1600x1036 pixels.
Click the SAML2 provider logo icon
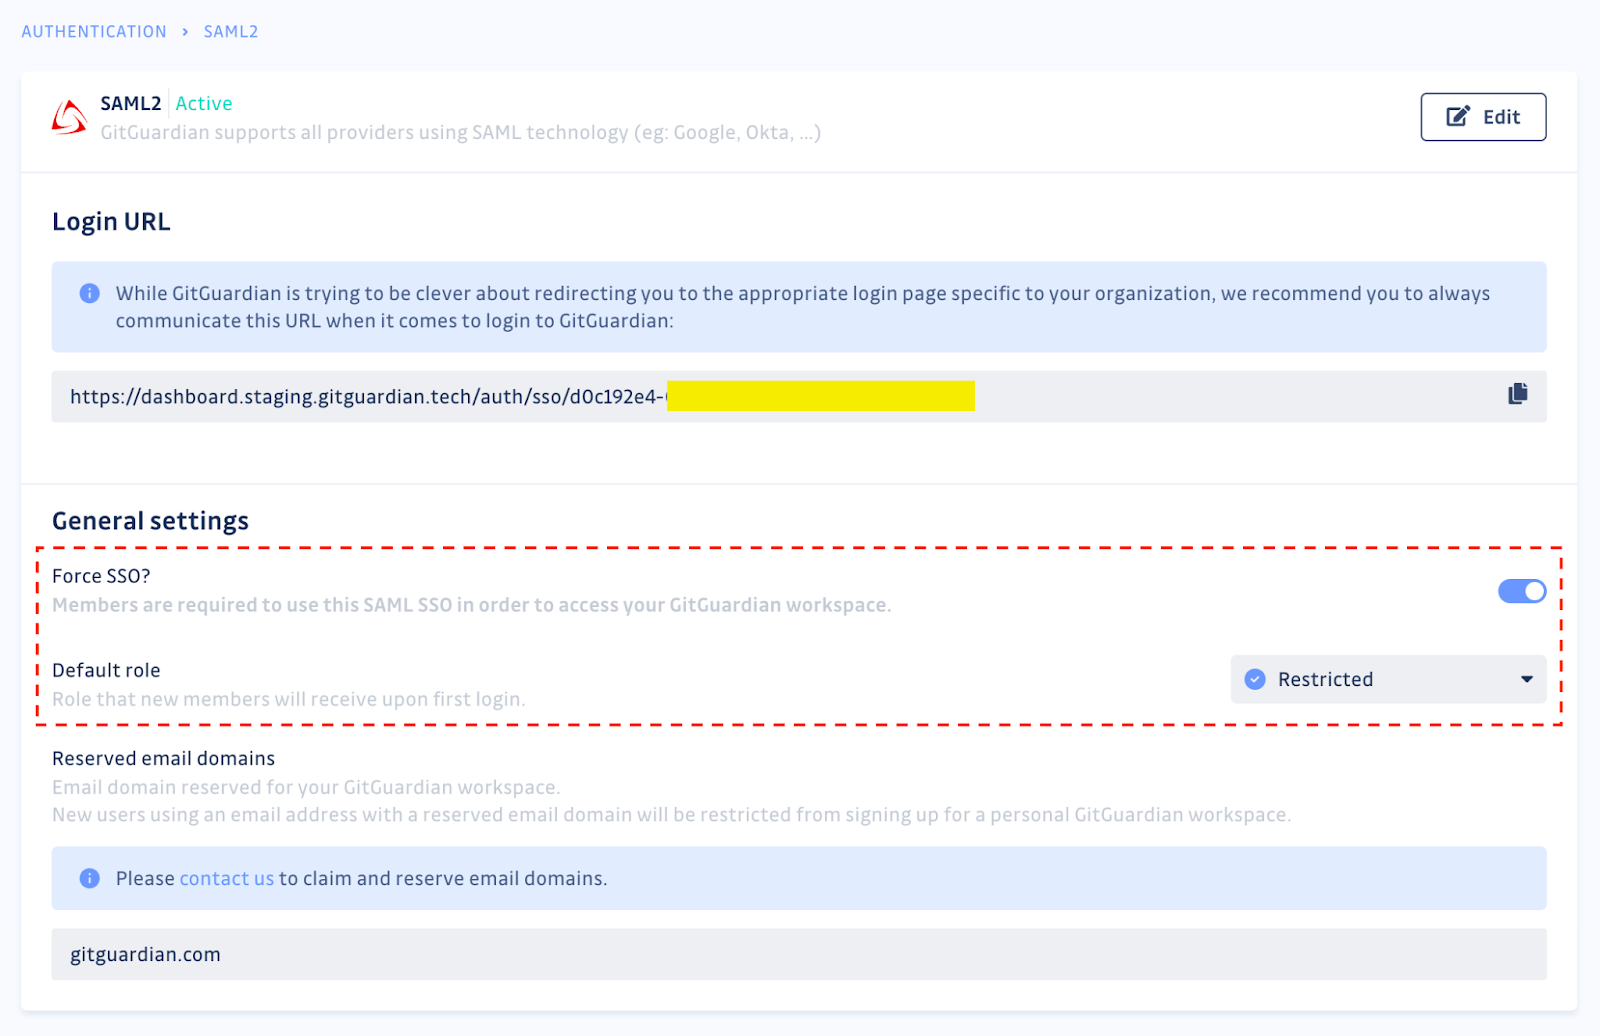[68, 117]
